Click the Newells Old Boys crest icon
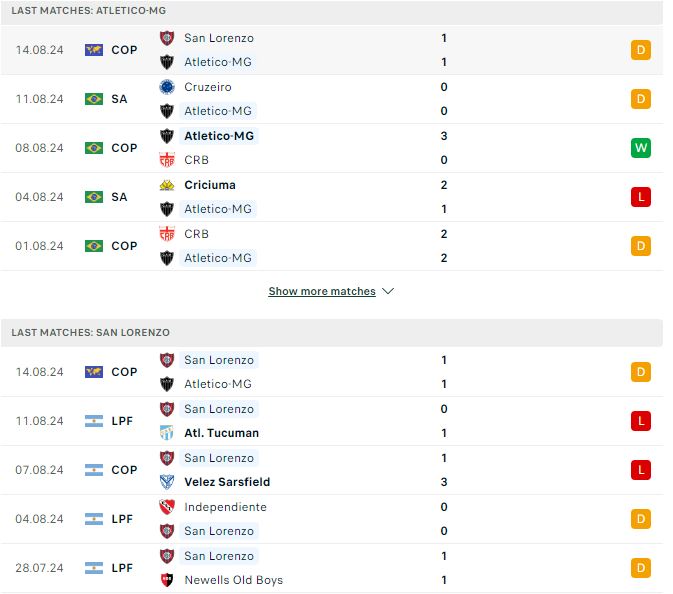This screenshot has width=673, height=594. coord(167,580)
